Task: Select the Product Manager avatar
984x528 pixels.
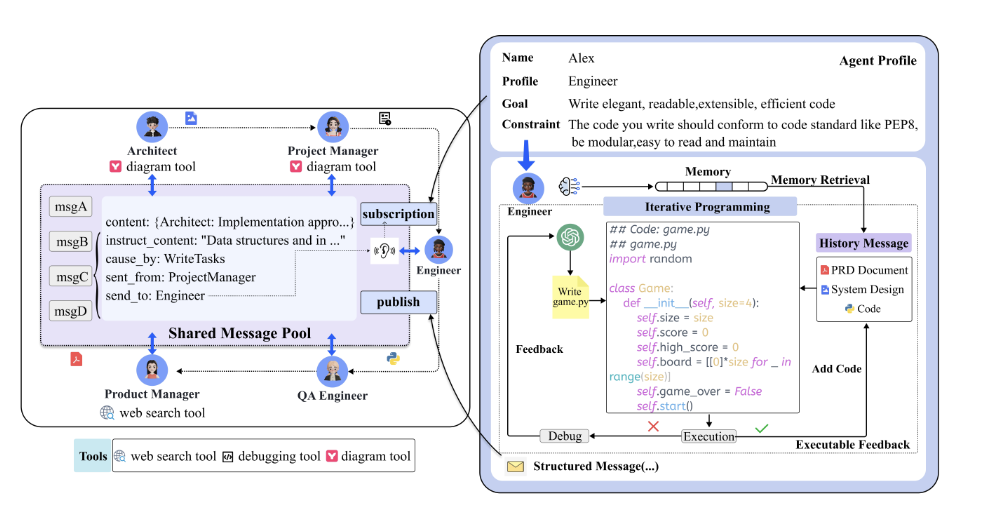Action: [x=152, y=370]
